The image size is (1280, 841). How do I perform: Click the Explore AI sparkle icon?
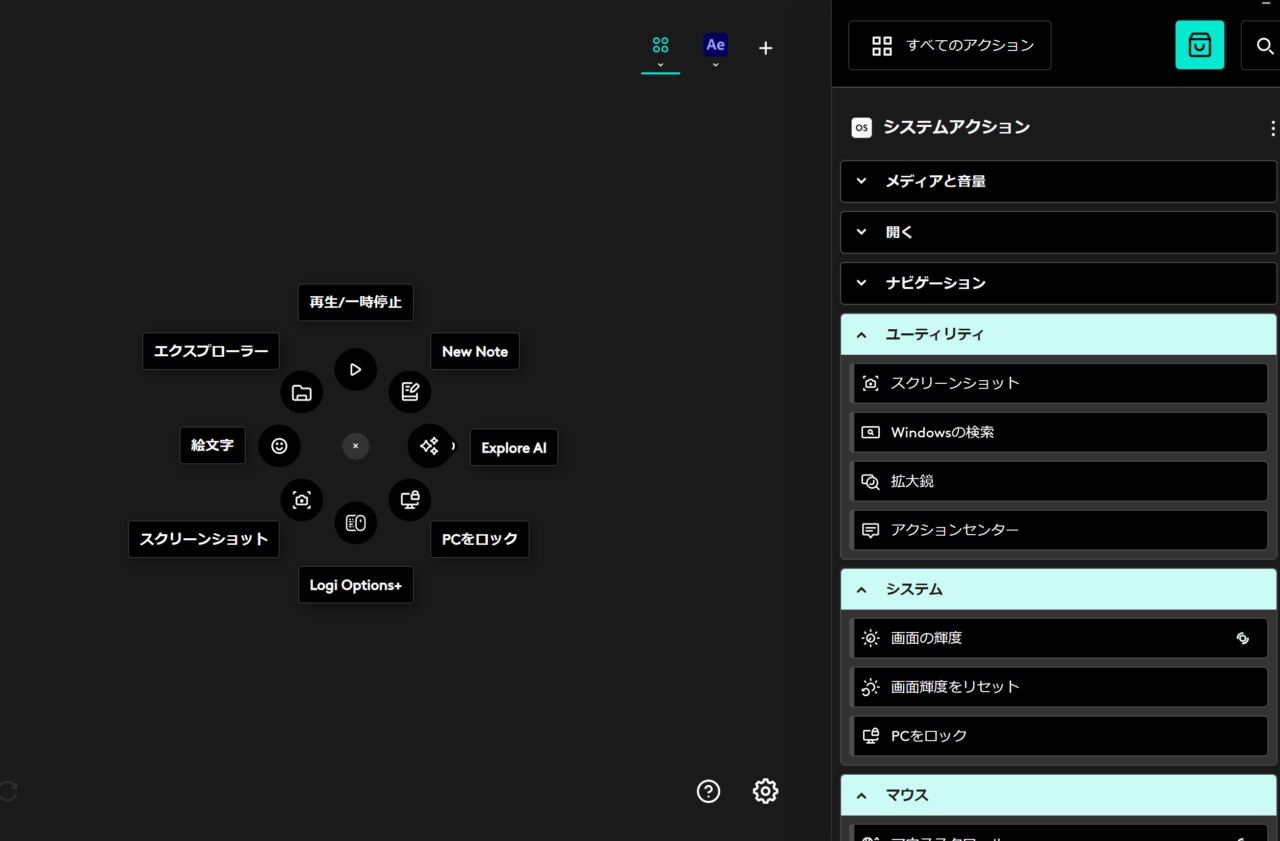(430, 446)
